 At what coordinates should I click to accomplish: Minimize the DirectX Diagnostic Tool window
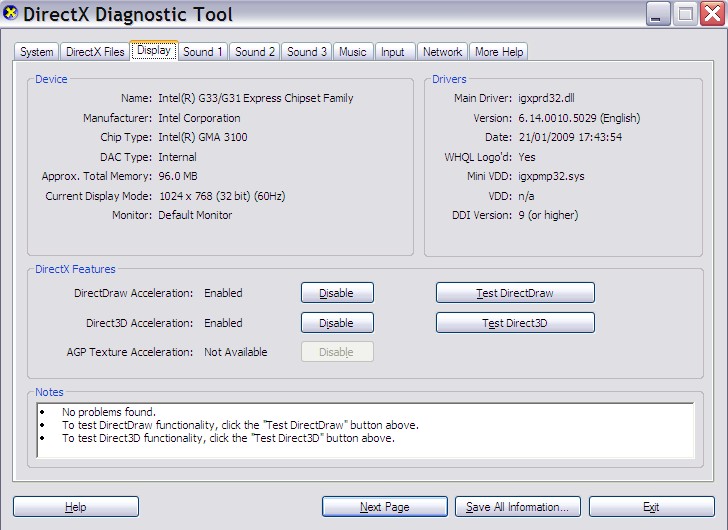pos(657,14)
